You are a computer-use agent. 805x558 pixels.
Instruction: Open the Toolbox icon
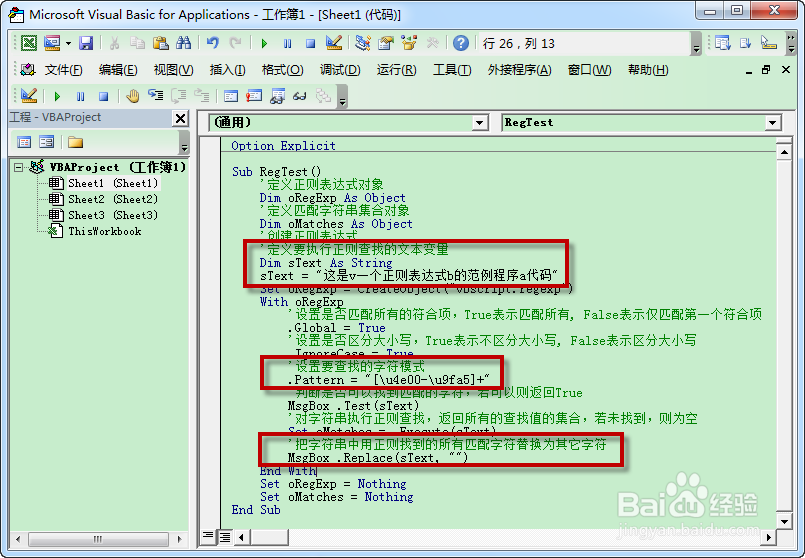click(x=432, y=43)
